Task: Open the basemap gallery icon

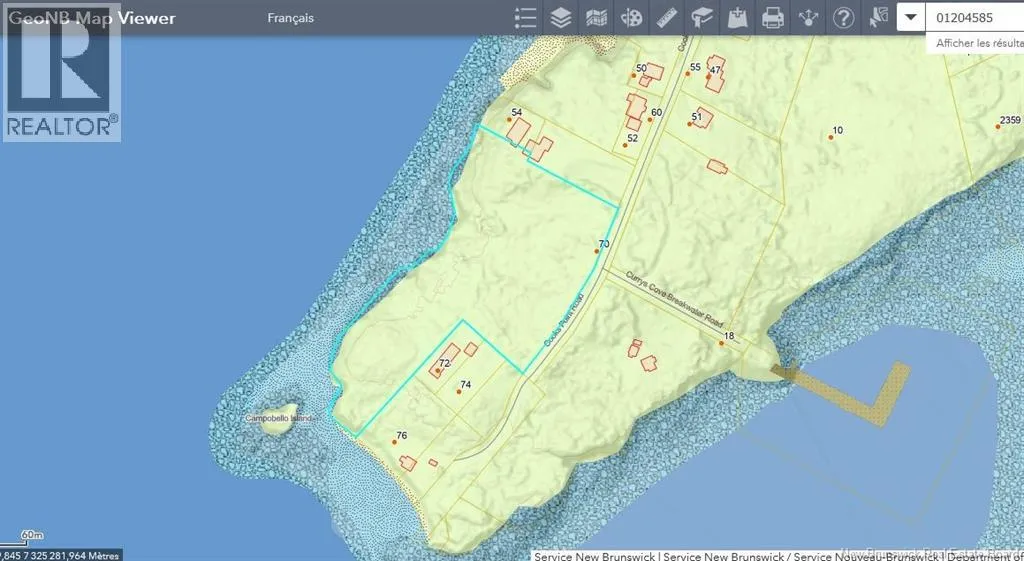Action: [596, 17]
